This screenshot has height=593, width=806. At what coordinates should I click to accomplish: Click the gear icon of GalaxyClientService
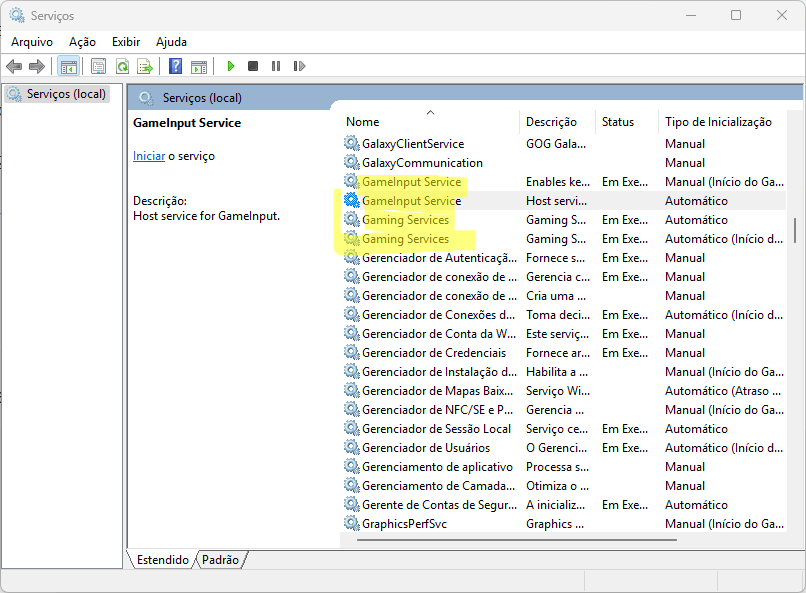pos(352,143)
